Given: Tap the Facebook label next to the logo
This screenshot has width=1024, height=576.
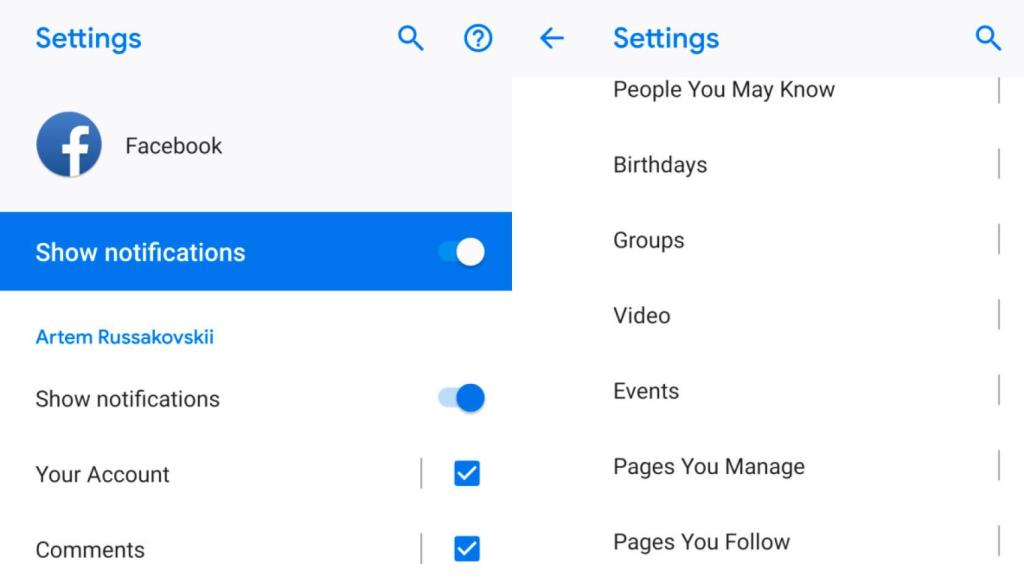Looking at the screenshot, I should tap(173, 145).
